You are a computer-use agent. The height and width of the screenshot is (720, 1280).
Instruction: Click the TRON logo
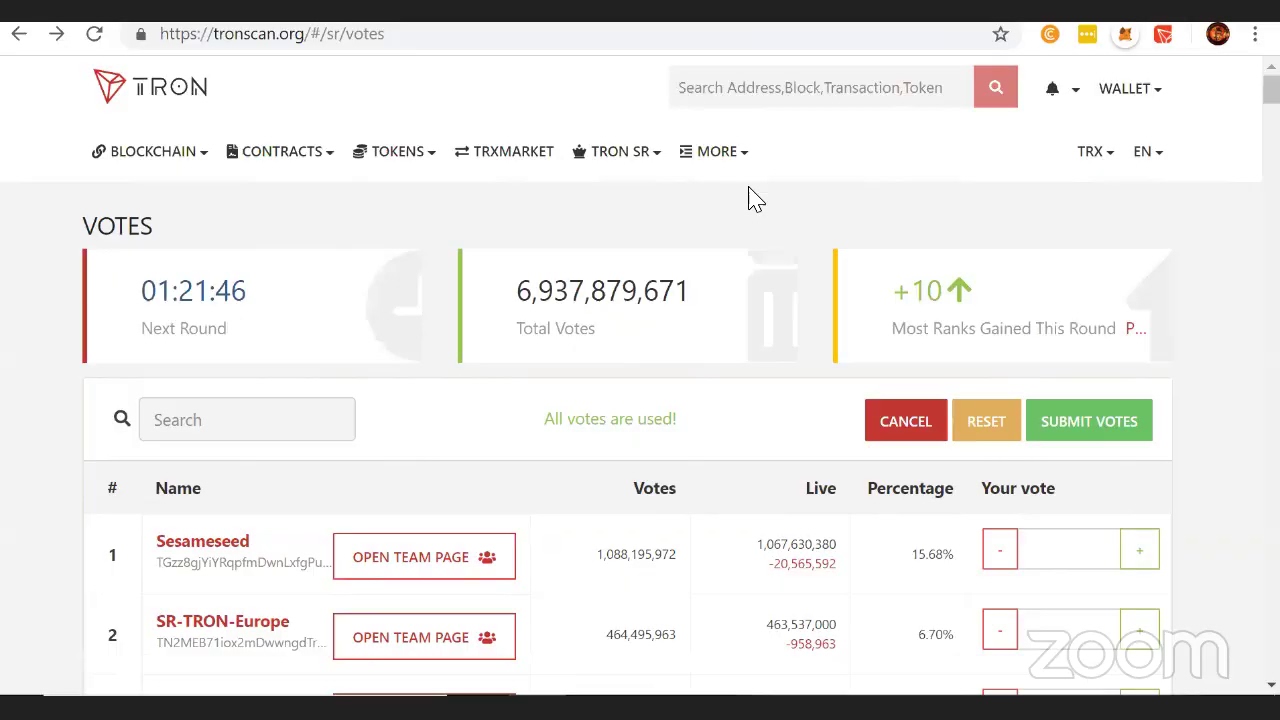(x=150, y=87)
